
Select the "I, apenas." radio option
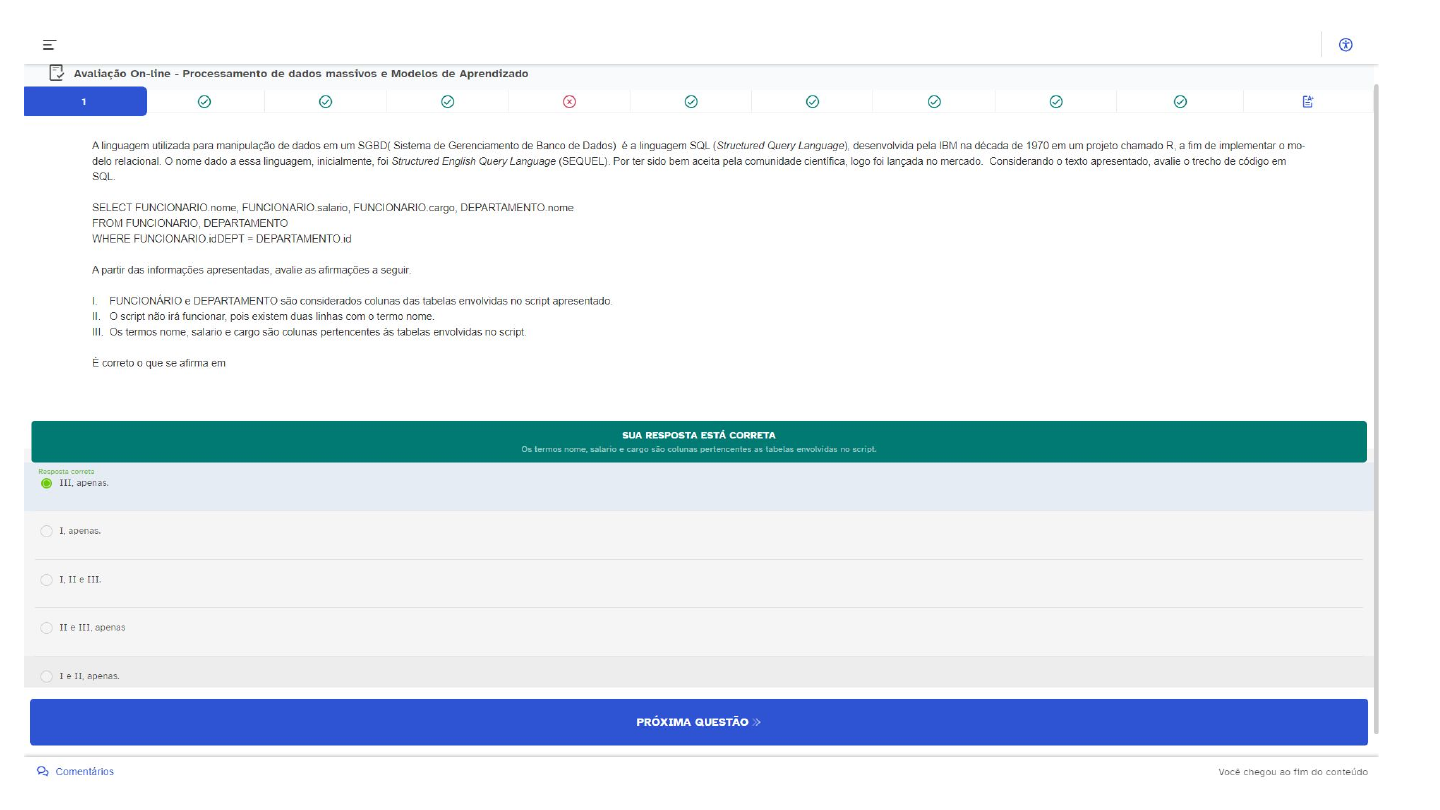point(47,531)
